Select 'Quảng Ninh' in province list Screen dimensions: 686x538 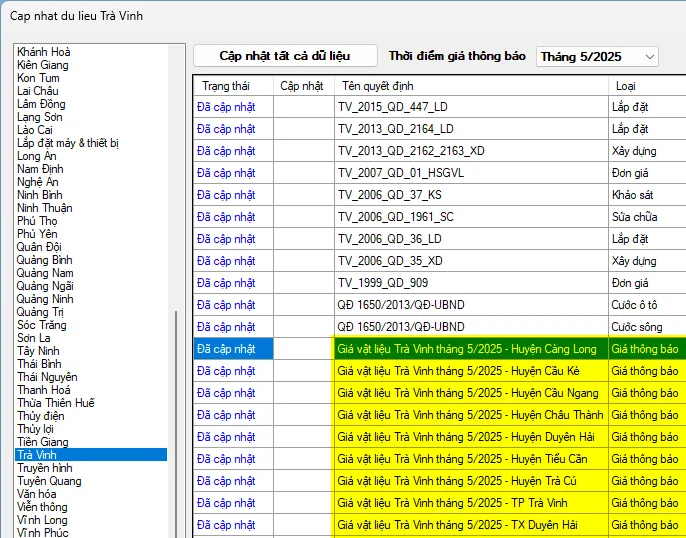pyautogui.click(x=45, y=299)
